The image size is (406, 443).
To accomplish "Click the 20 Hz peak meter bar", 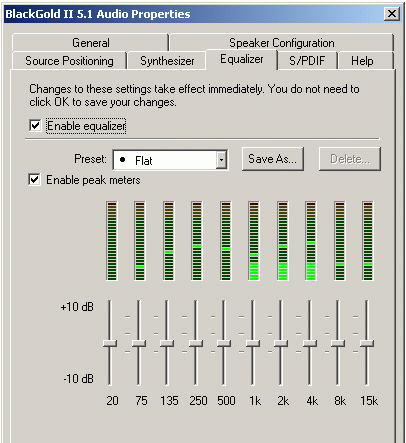I will pos(112,241).
